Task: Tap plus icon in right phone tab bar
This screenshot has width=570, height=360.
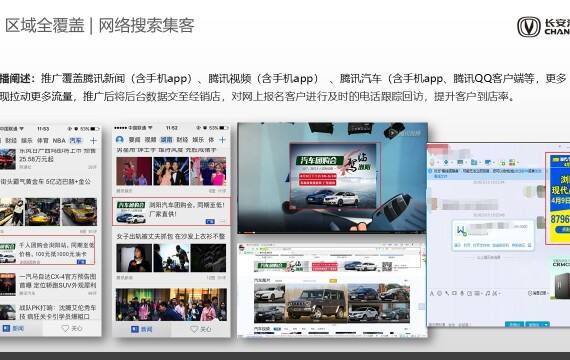Action: pos(222,140)
